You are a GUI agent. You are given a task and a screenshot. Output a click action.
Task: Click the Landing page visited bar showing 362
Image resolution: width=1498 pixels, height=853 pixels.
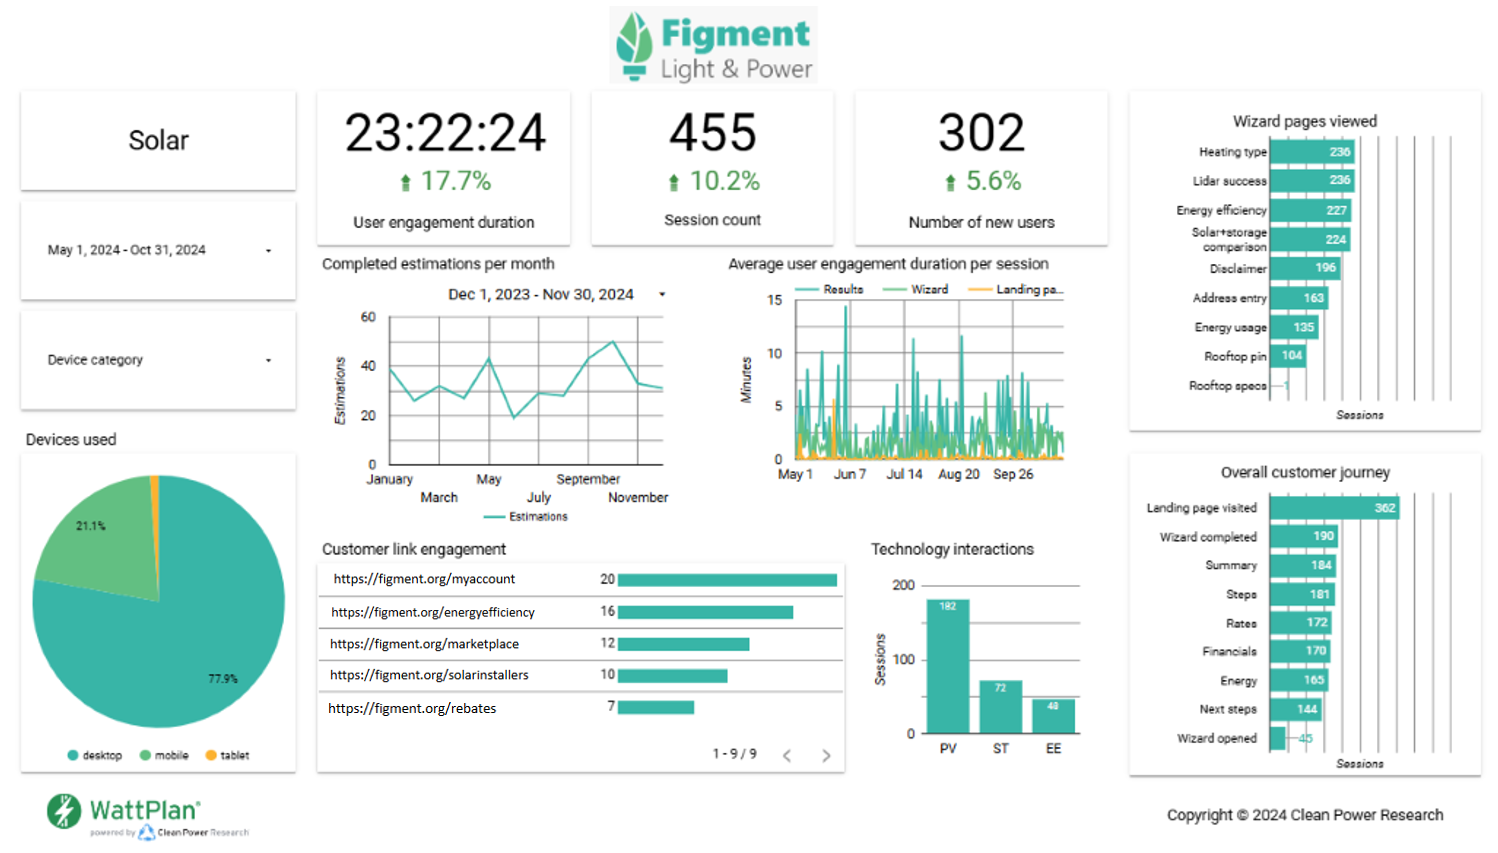coord(1335,508)
